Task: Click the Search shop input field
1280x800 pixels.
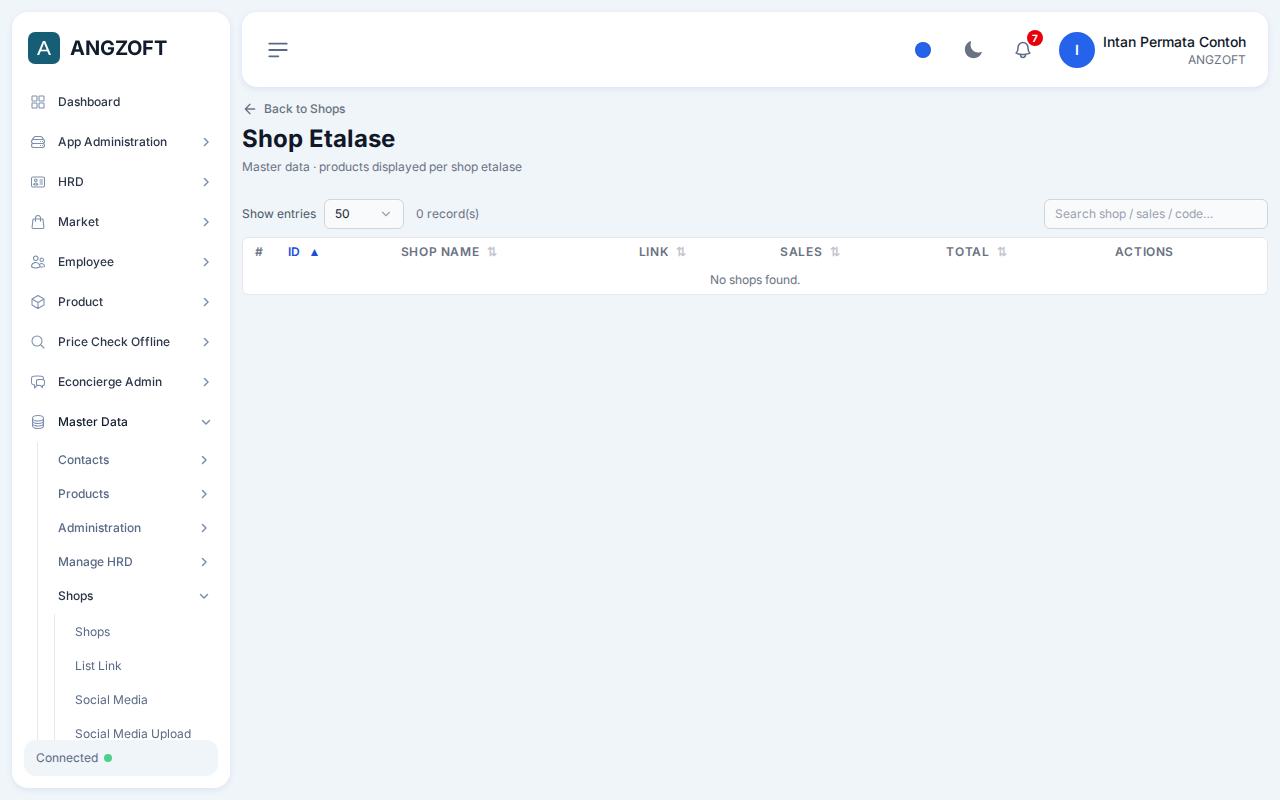Action: click(x=1156, y=214)
